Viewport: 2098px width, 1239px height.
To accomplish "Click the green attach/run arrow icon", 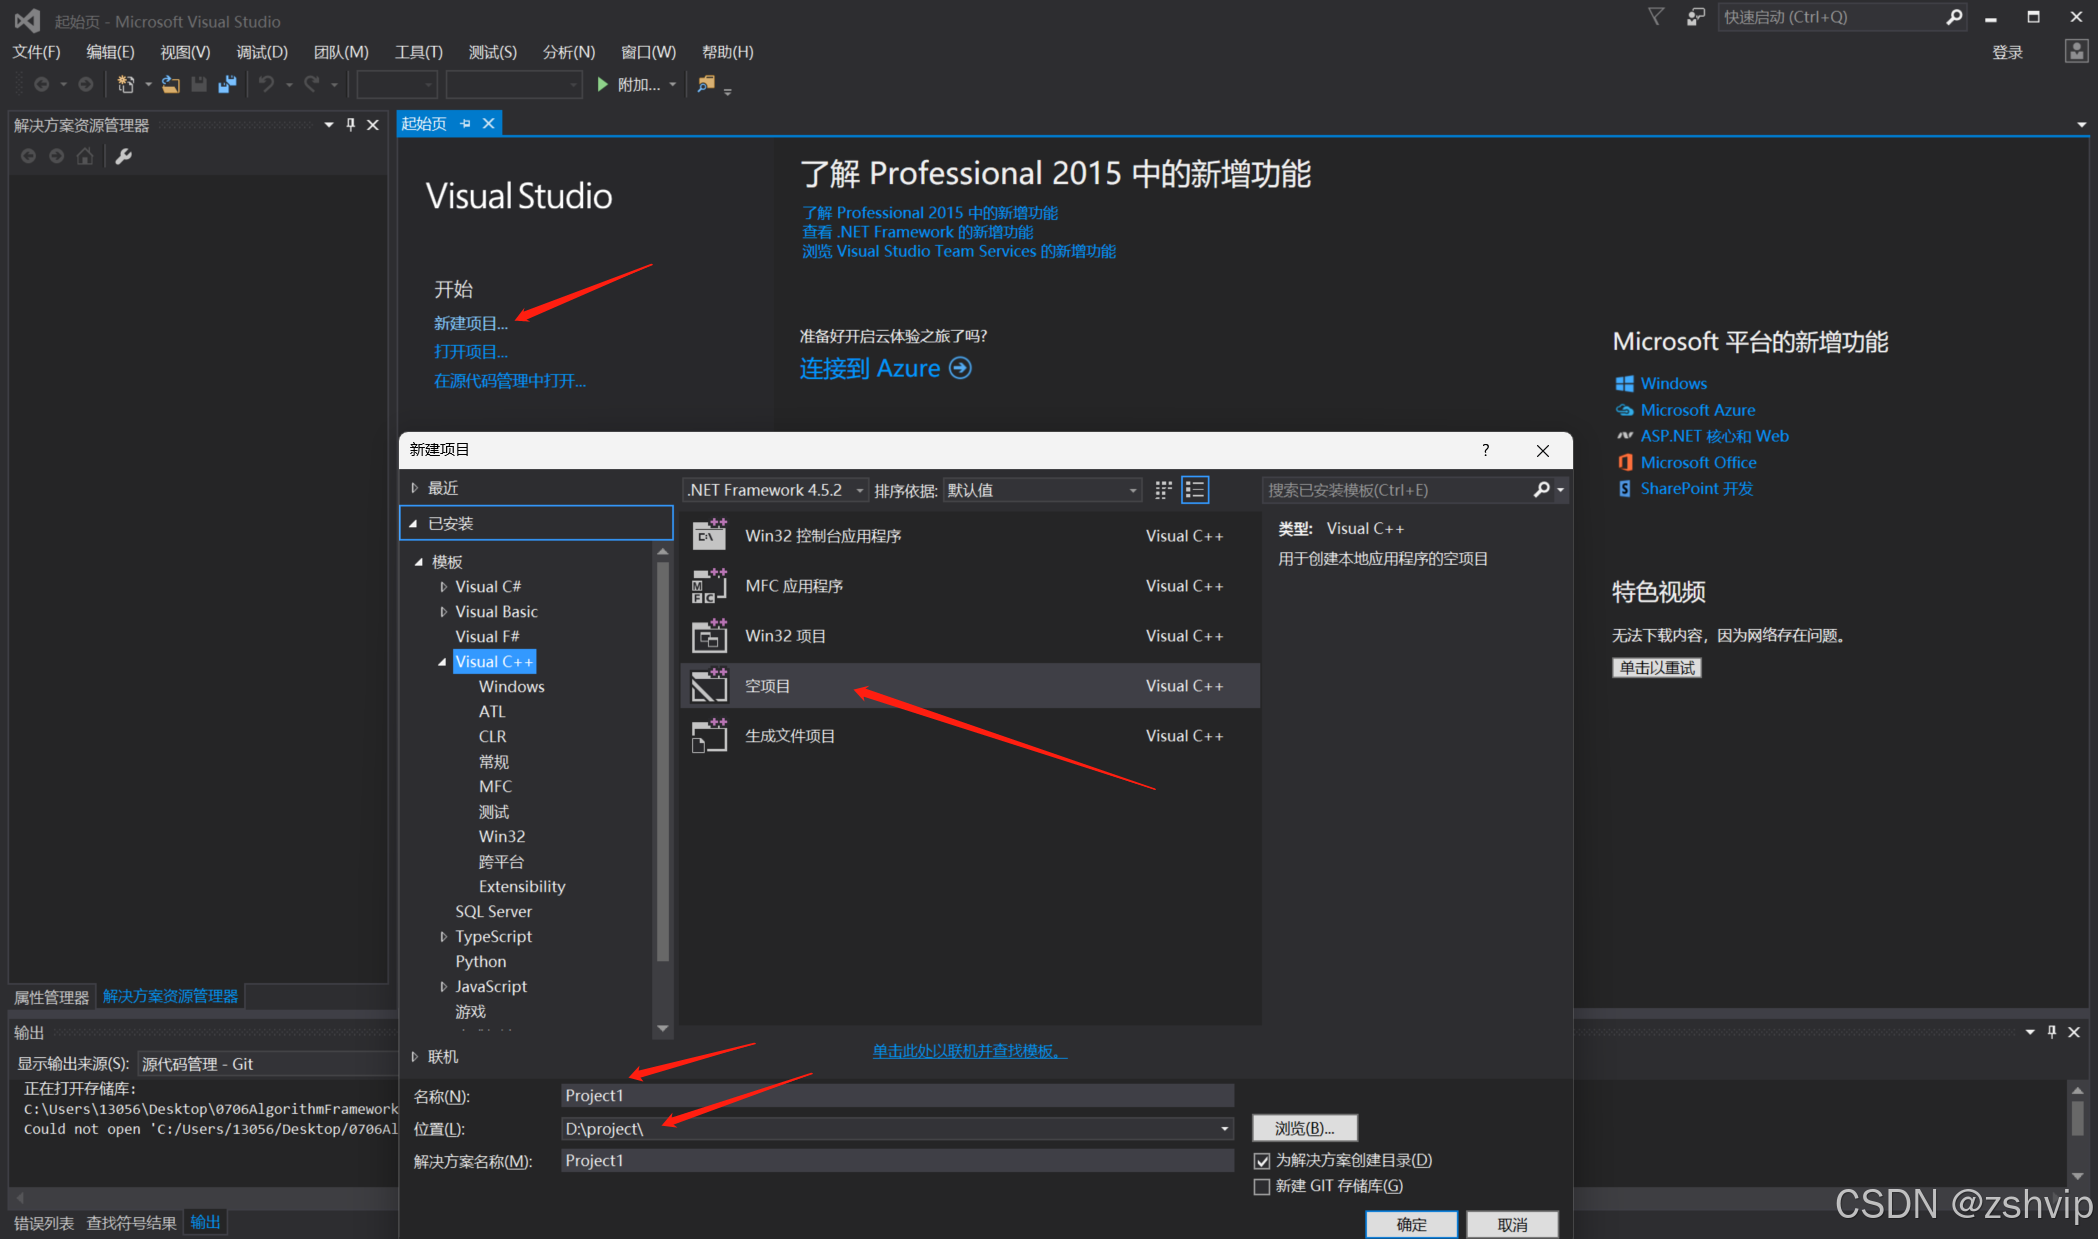I will [x=603, y=85].
